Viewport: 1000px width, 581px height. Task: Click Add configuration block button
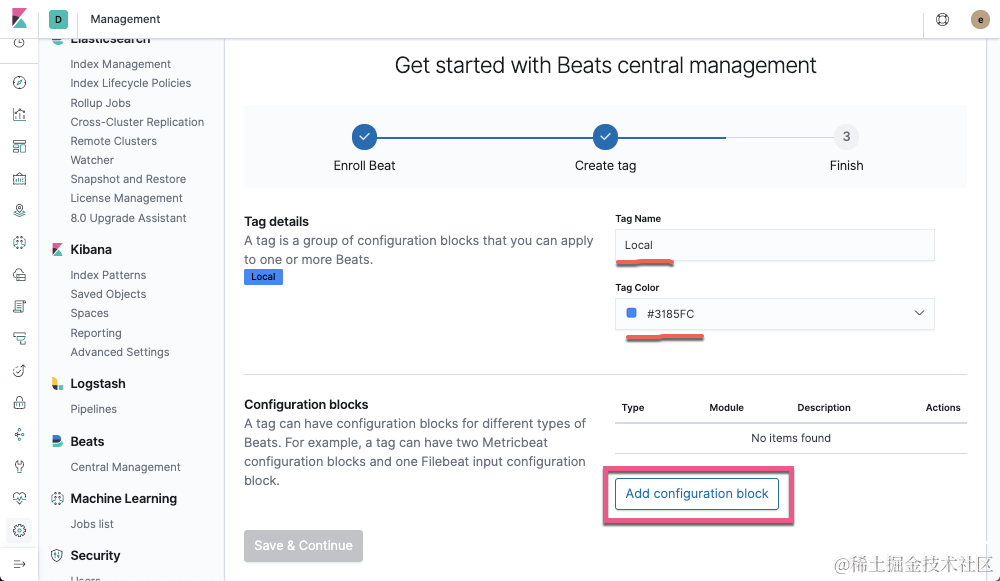point(697,494)
